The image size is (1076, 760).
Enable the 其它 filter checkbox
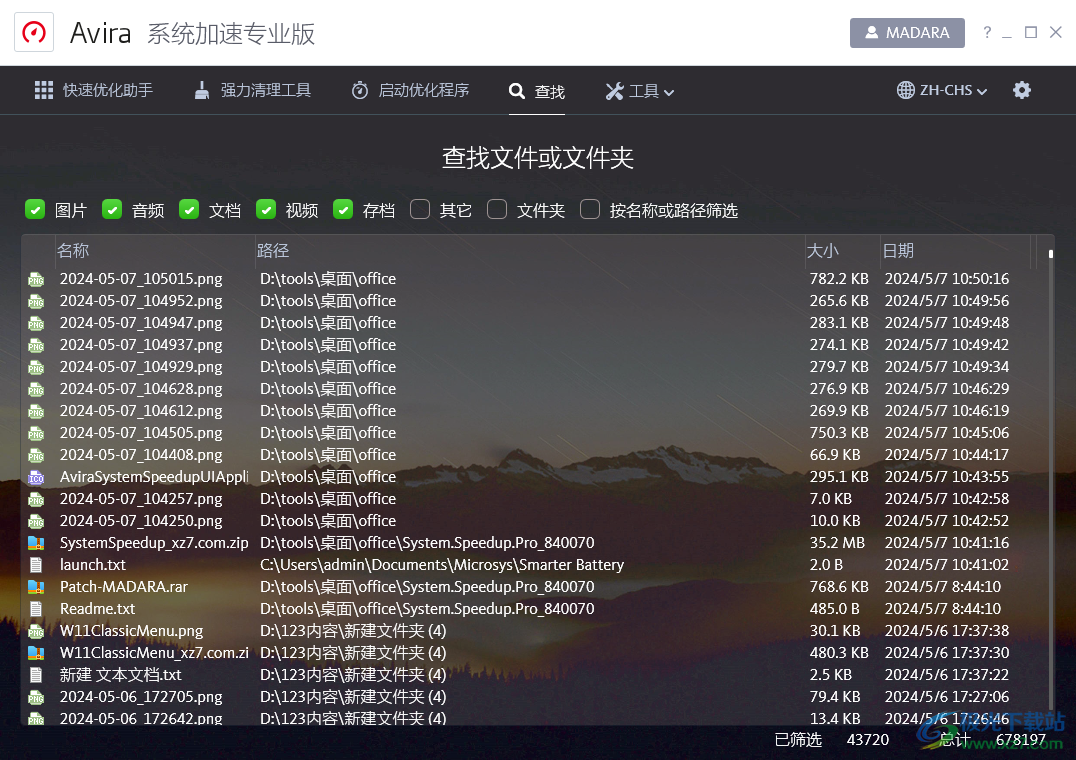point(419,210)
